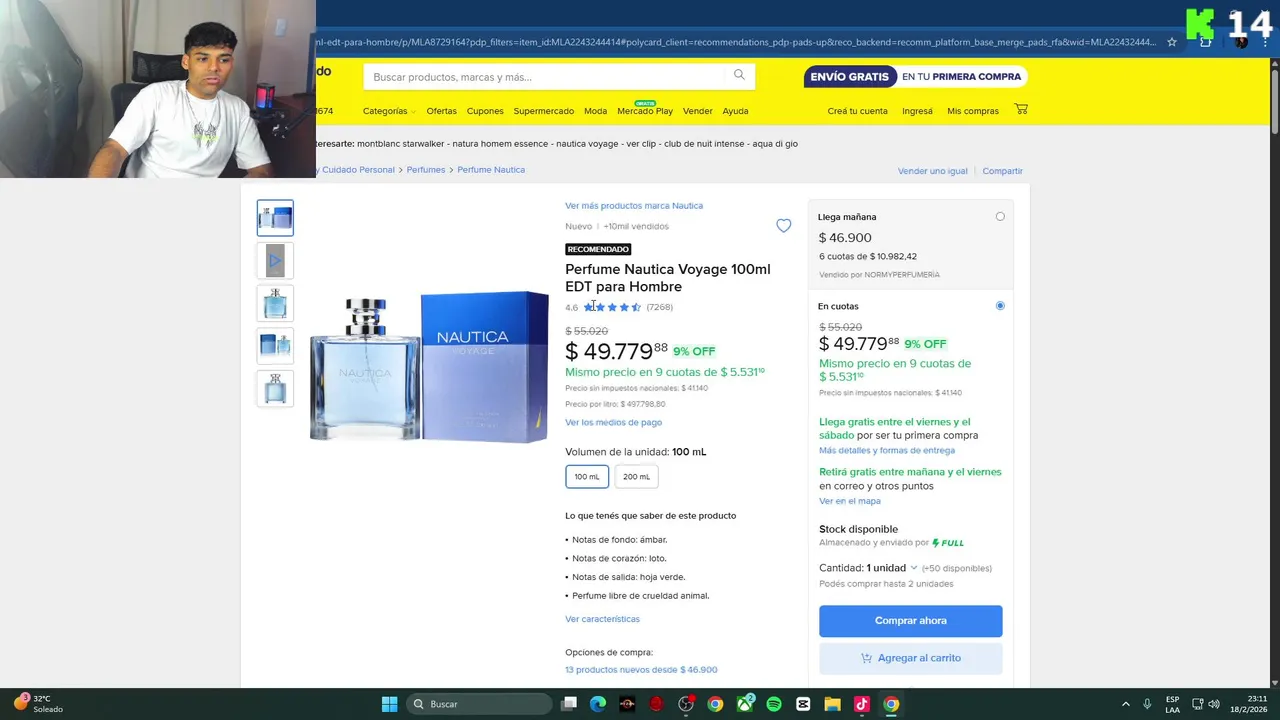Click Creá tu cuenta
1280x720 pixels.
(x=857, y=111)
